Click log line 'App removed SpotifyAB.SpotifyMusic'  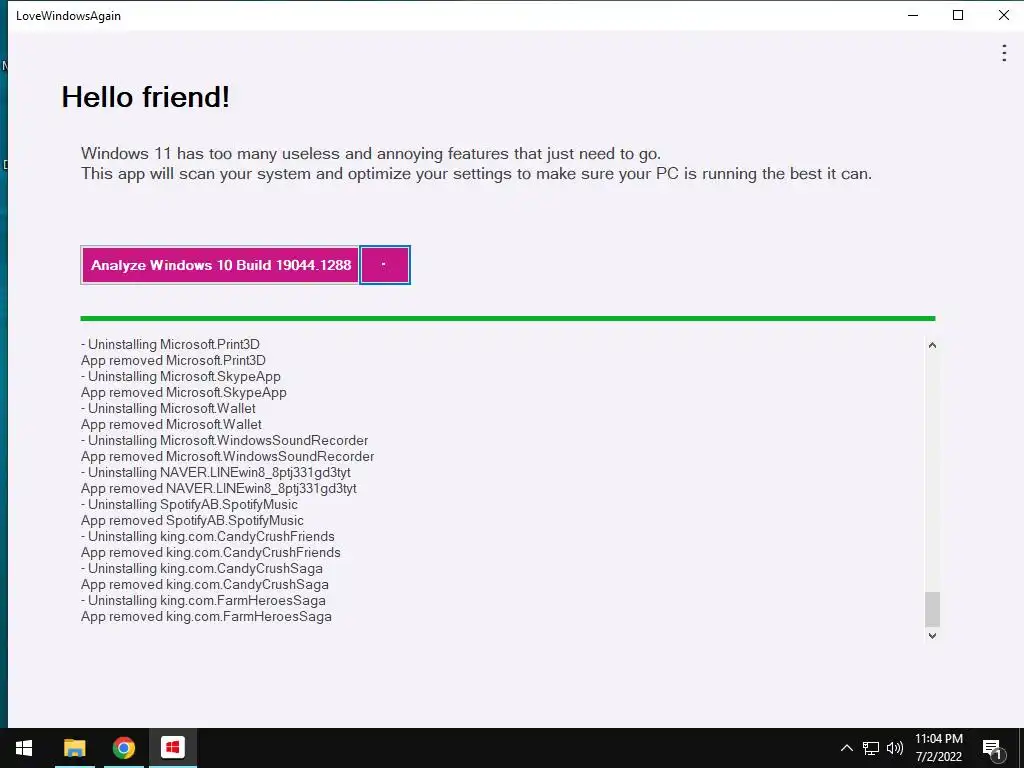[192, 520]
